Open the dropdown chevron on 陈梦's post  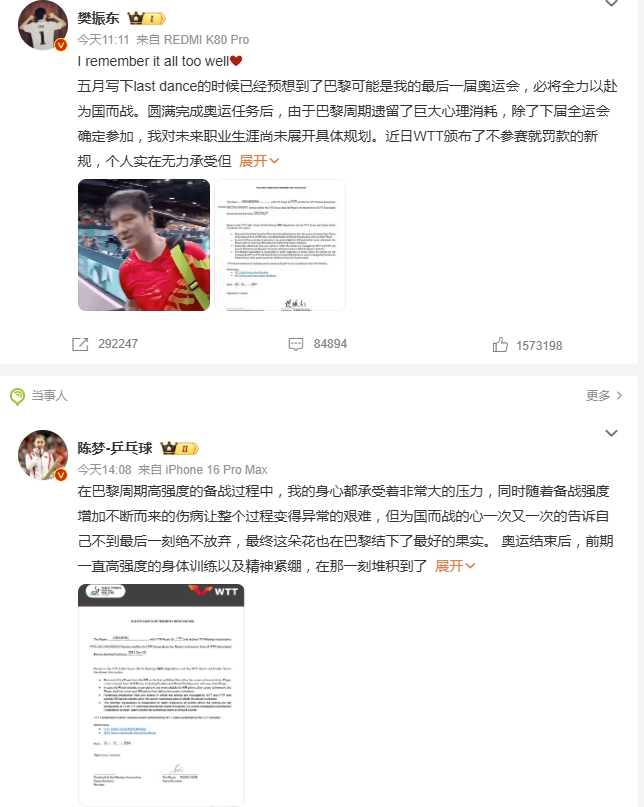coord(611,433)
